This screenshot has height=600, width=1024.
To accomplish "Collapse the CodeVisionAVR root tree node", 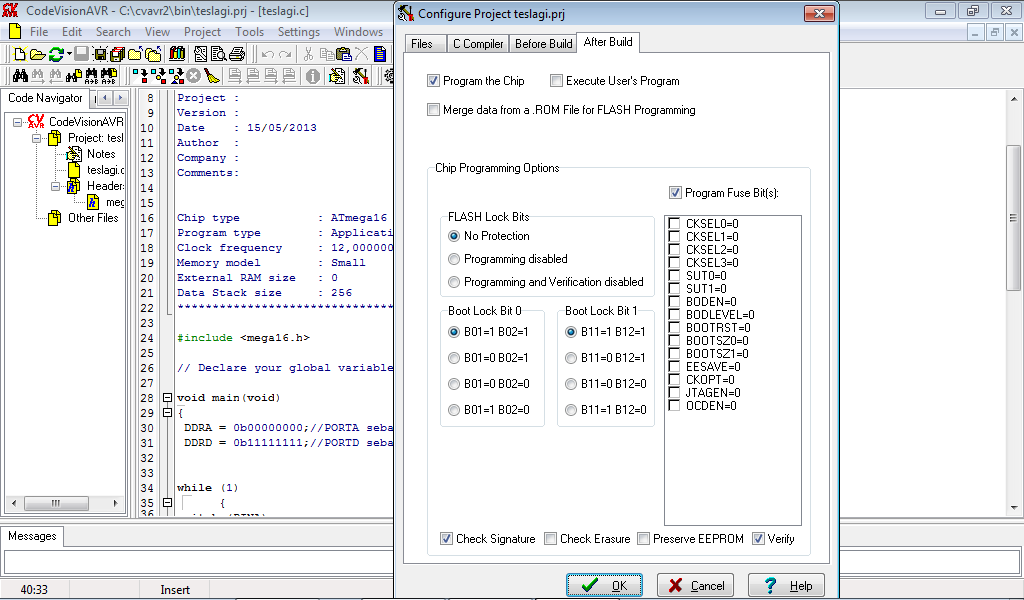I will coord(18,122).
